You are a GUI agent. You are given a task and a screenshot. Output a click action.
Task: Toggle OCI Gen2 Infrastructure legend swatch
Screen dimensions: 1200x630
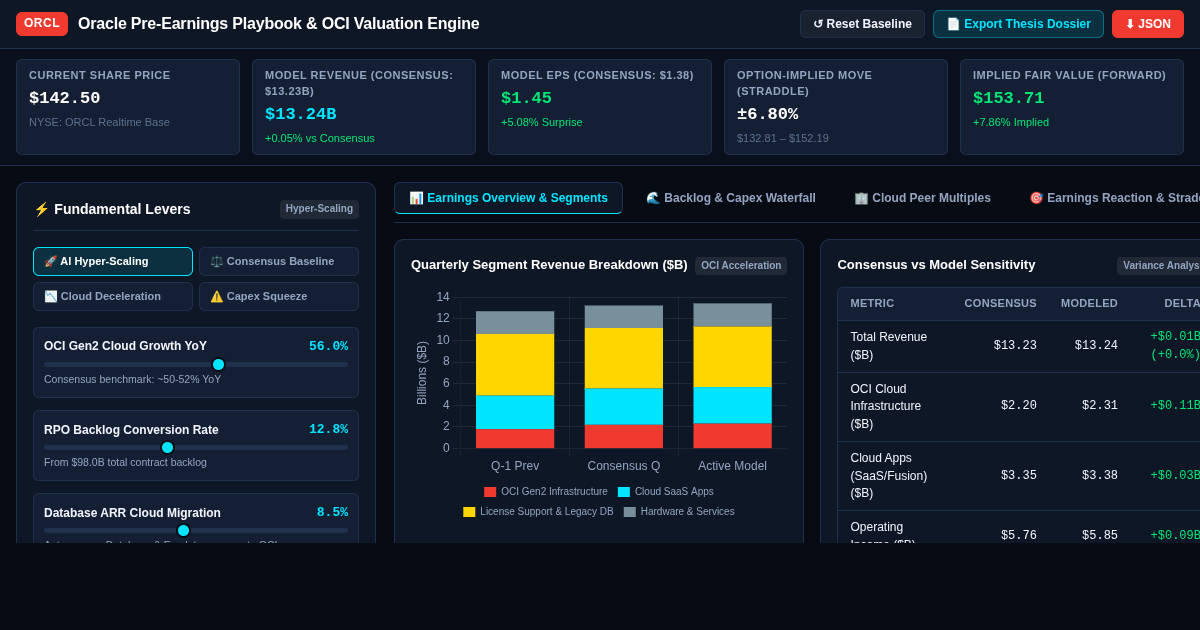490,492
